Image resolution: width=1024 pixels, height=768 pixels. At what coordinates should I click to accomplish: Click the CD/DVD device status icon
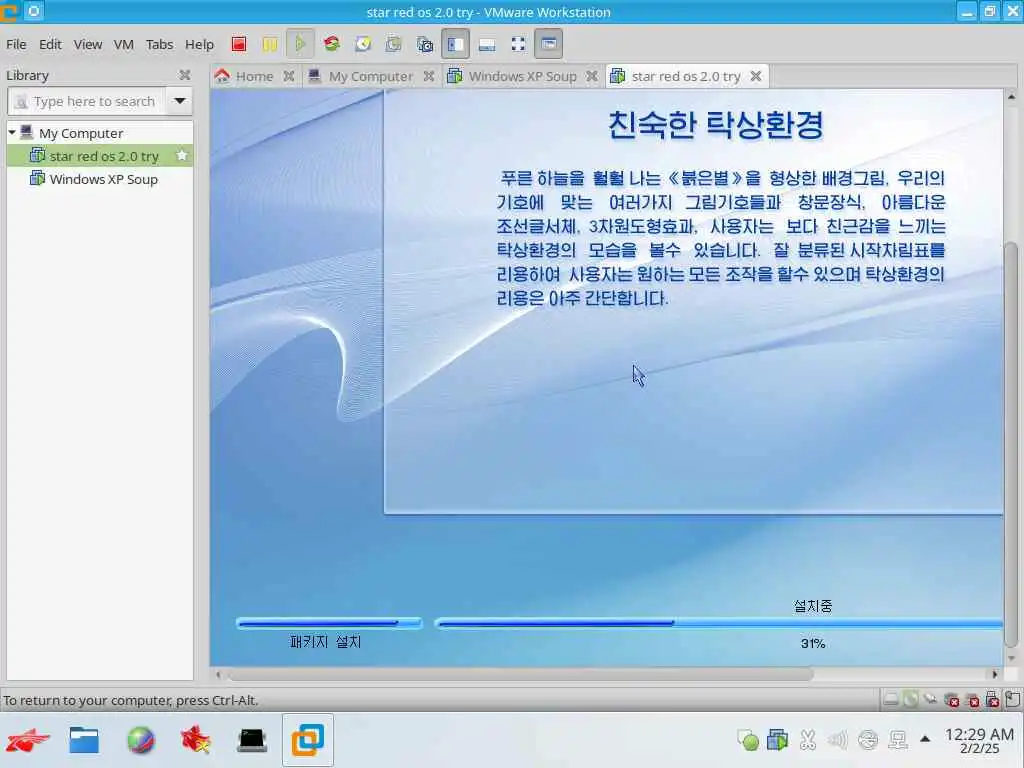coord(910,700)
